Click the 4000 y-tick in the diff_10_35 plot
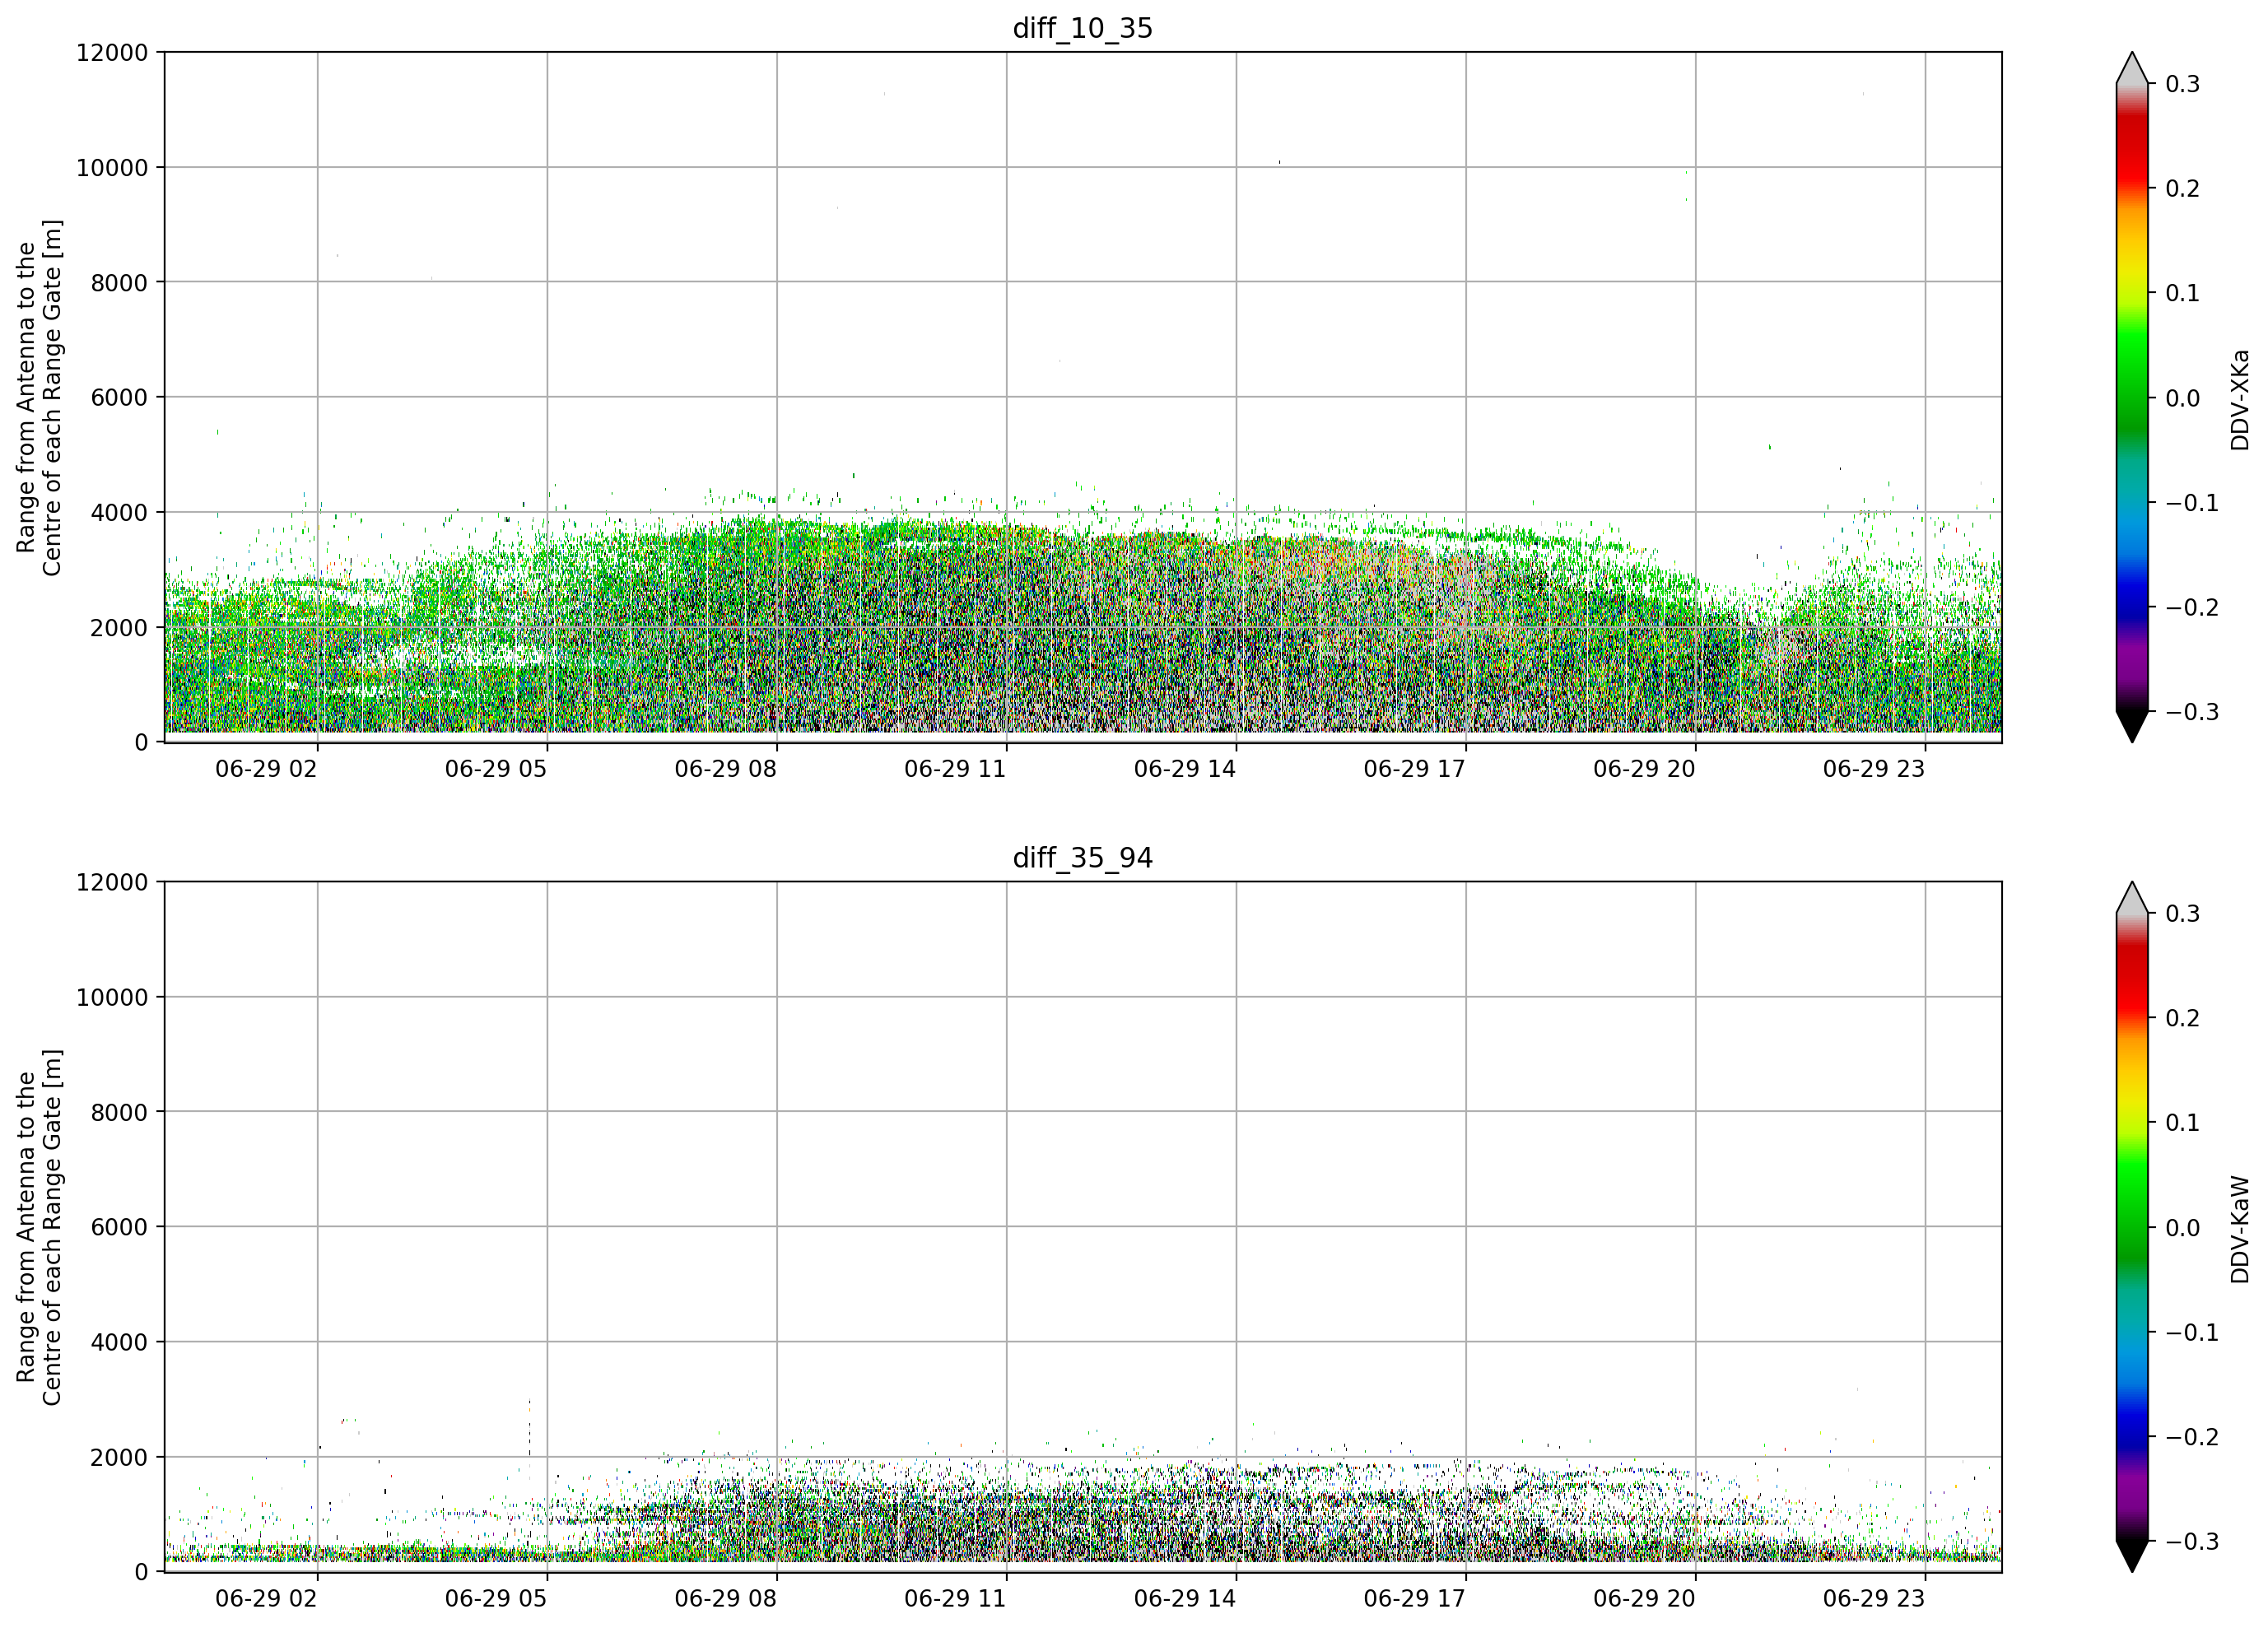Image resolution: width=2268 pixels, height=1628 pixels. [119, 512]
